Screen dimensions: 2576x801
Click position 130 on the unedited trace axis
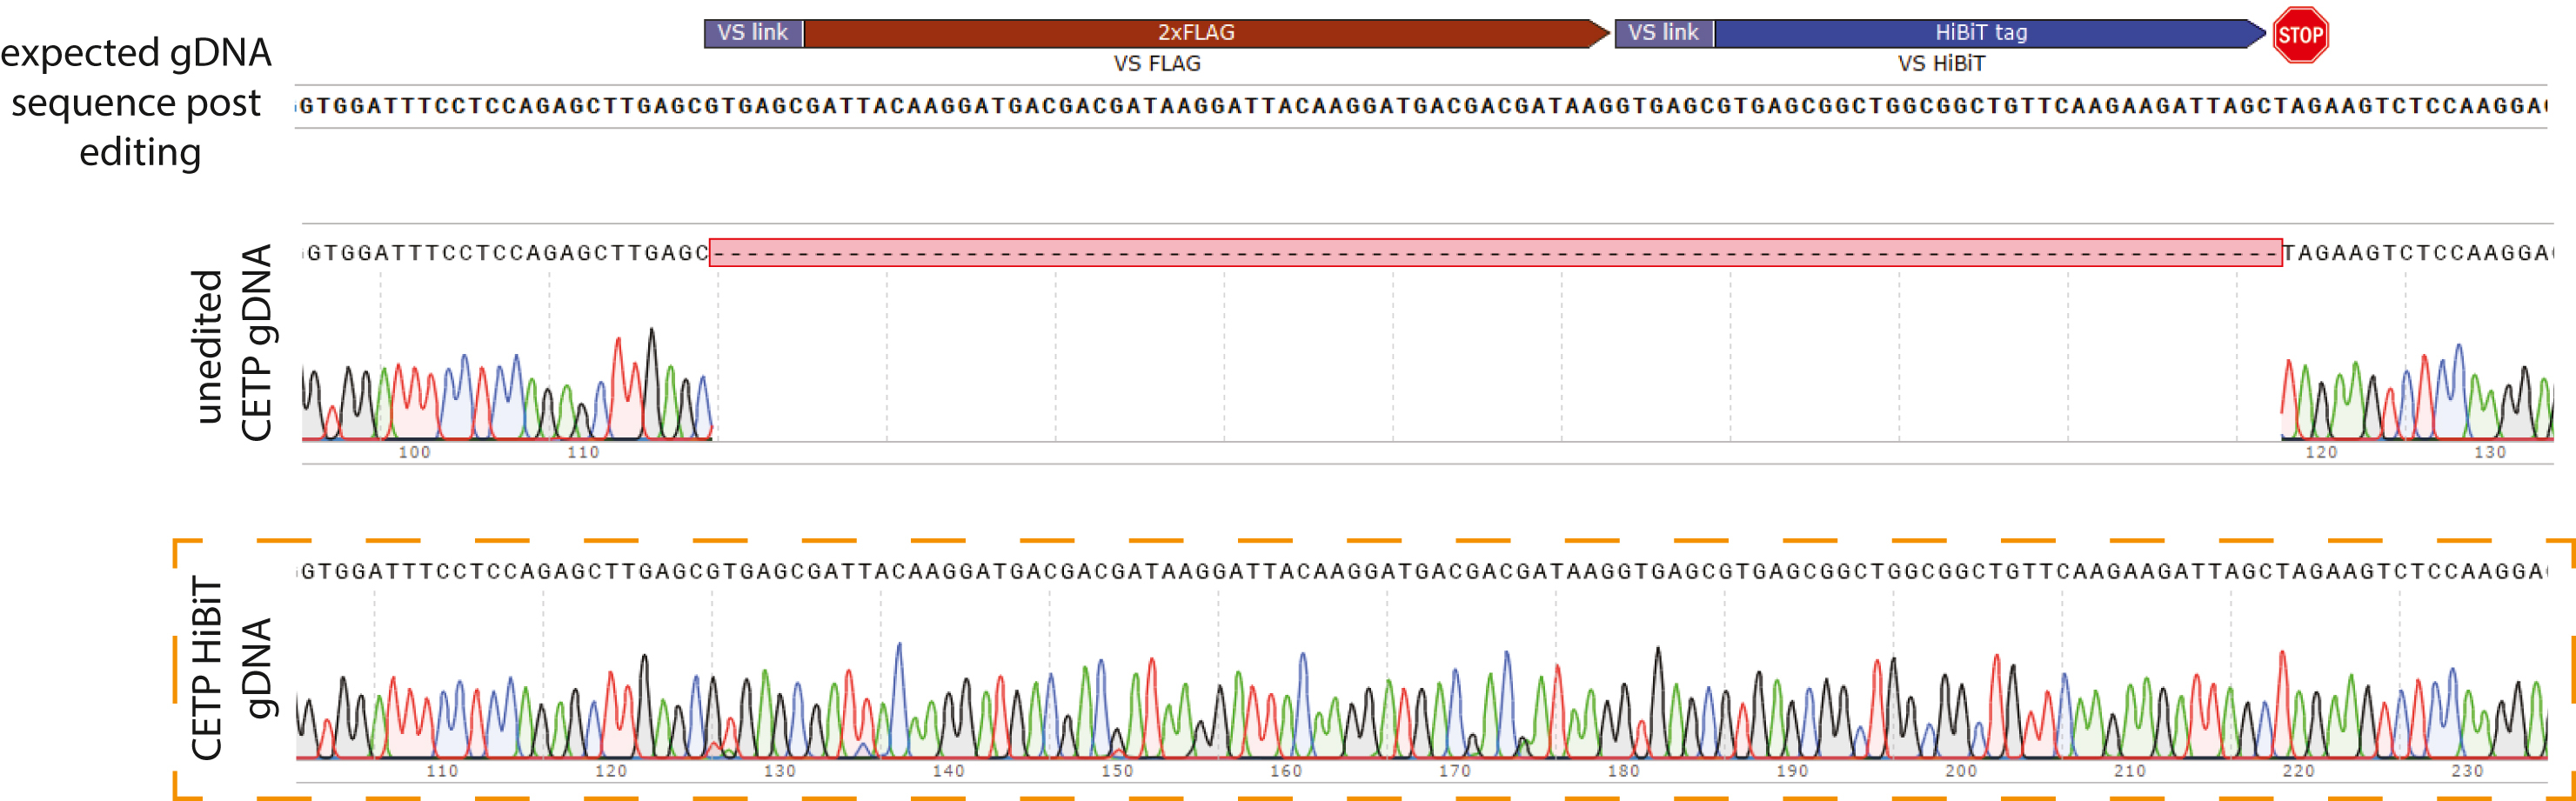click(2490, 453)
